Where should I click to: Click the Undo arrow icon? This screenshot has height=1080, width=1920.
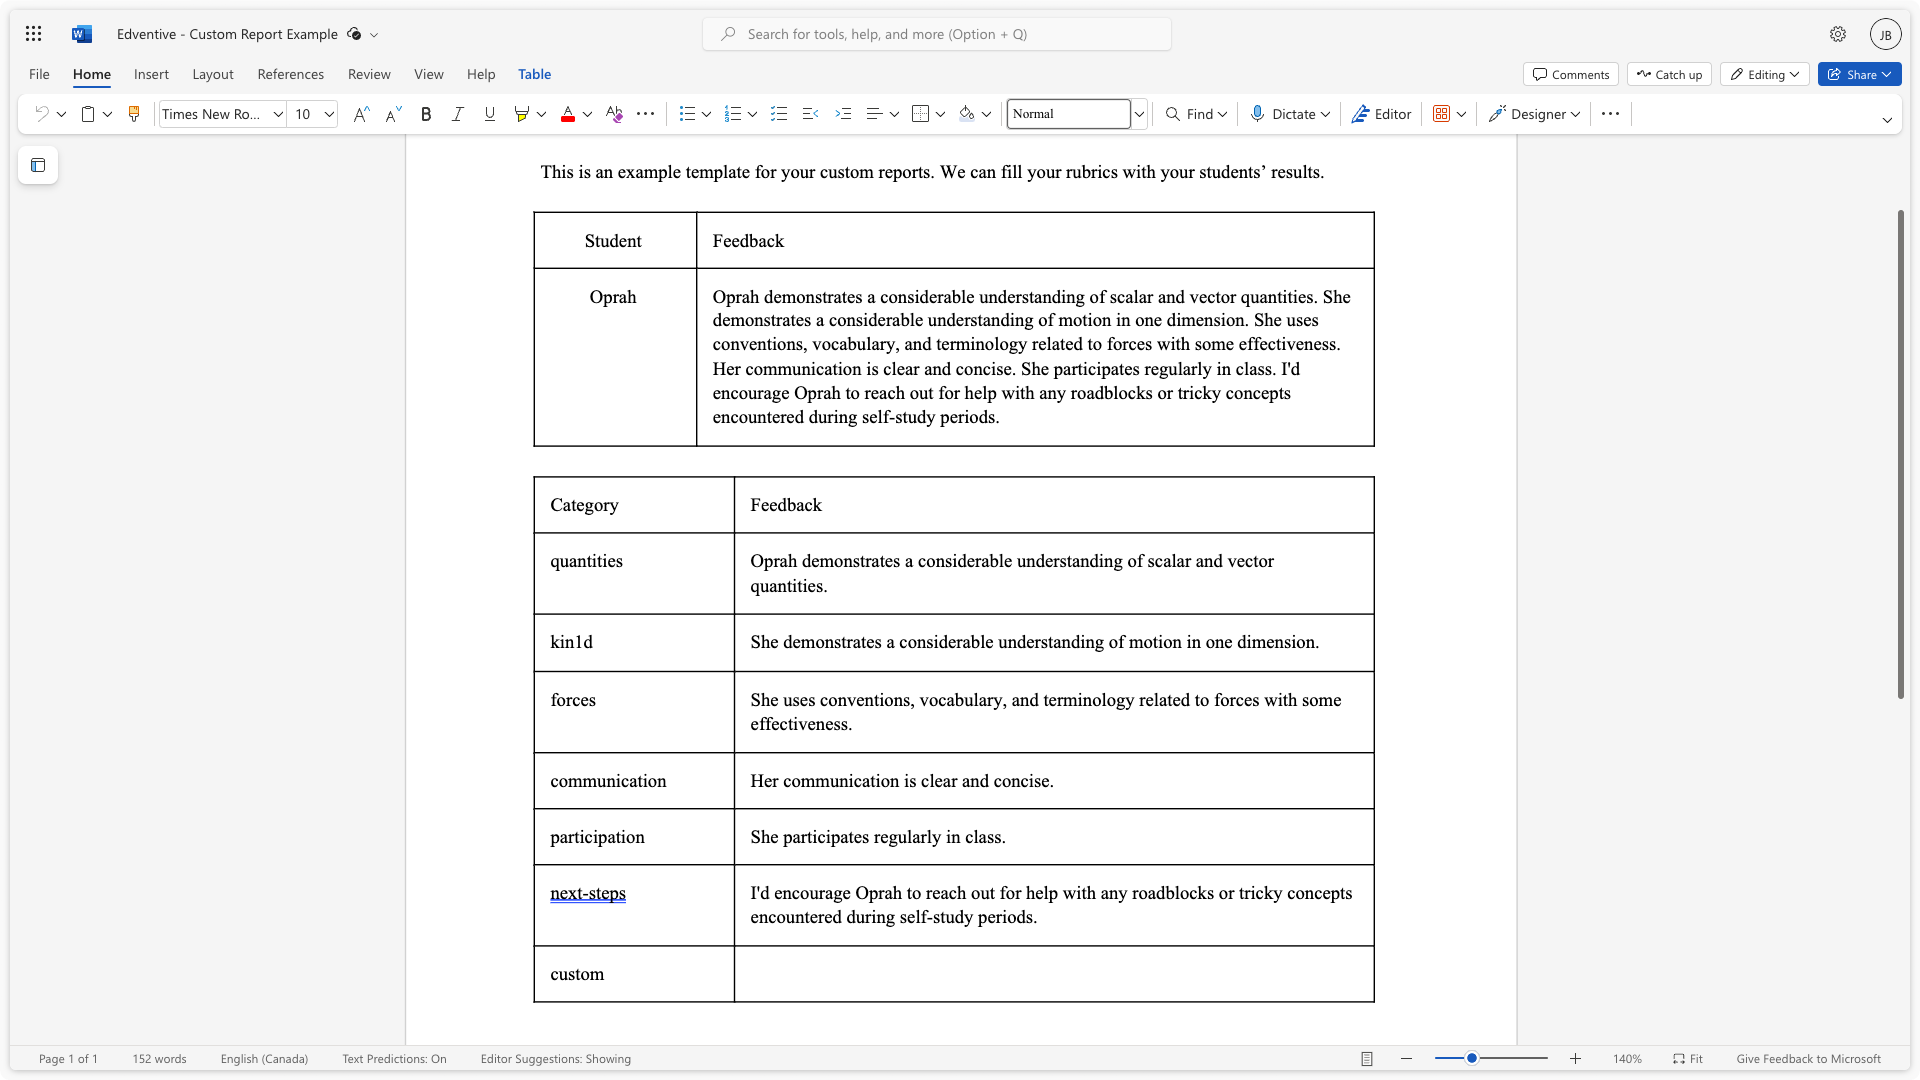pos(41,114)
